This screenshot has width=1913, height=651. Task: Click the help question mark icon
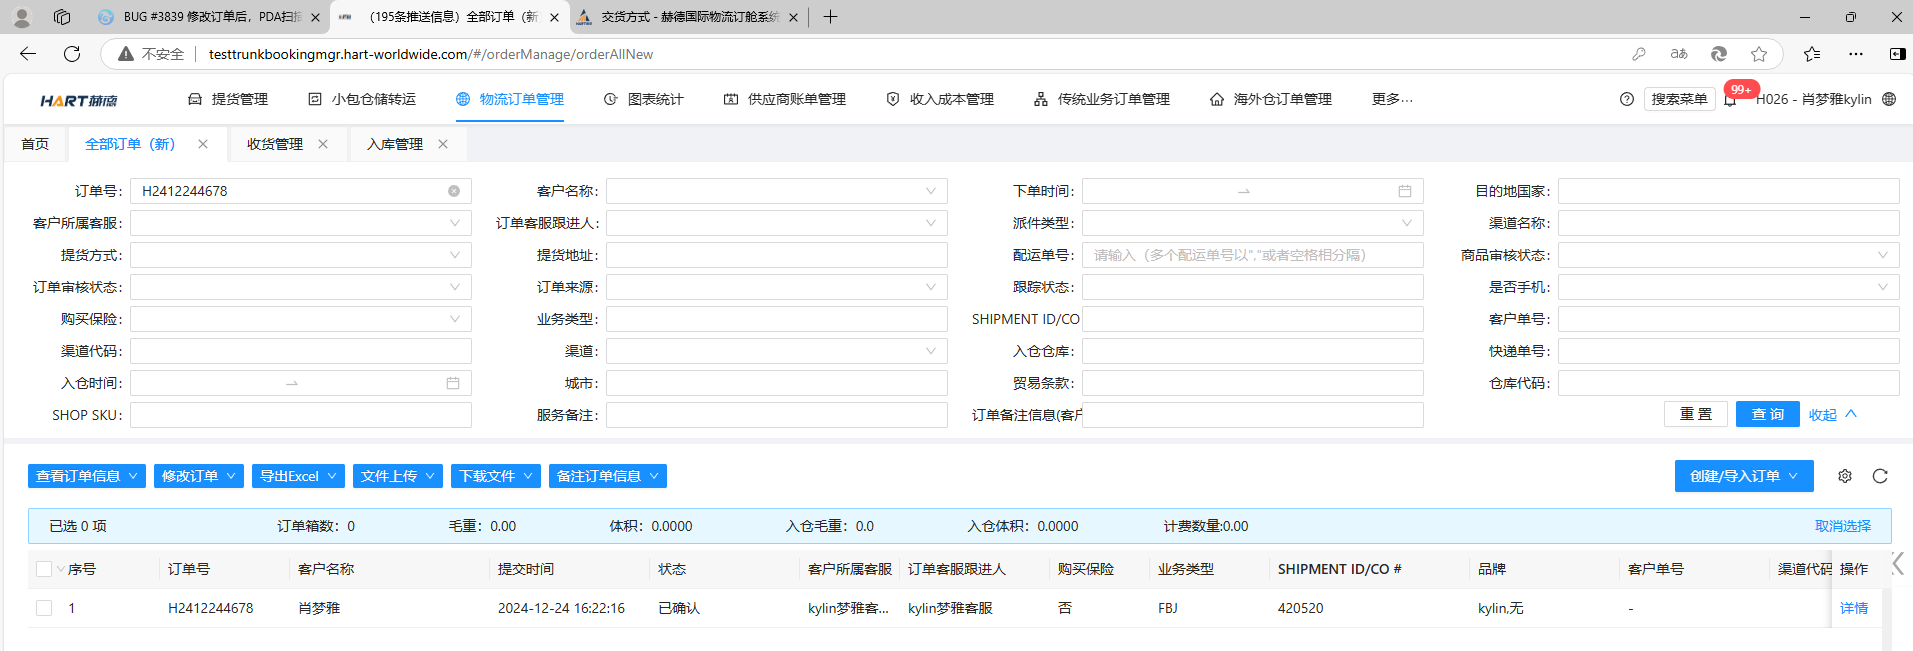pyautogui.click(x=1627, y=99)
